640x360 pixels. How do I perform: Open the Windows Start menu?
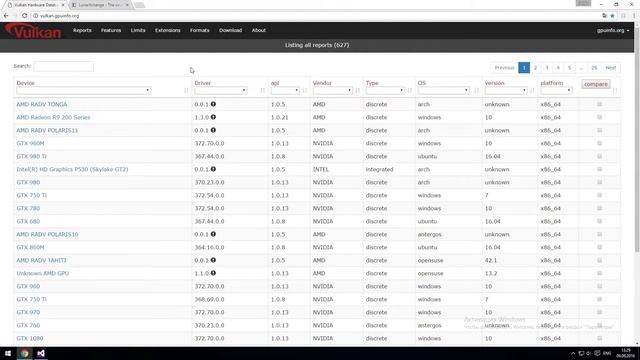point(8,353)
